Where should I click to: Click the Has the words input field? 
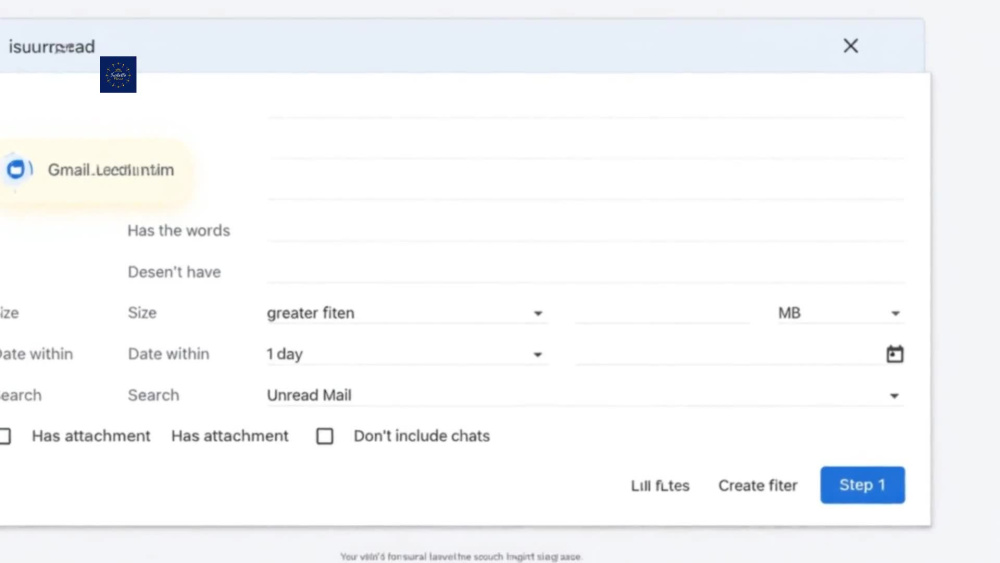(x=585, y=230)
